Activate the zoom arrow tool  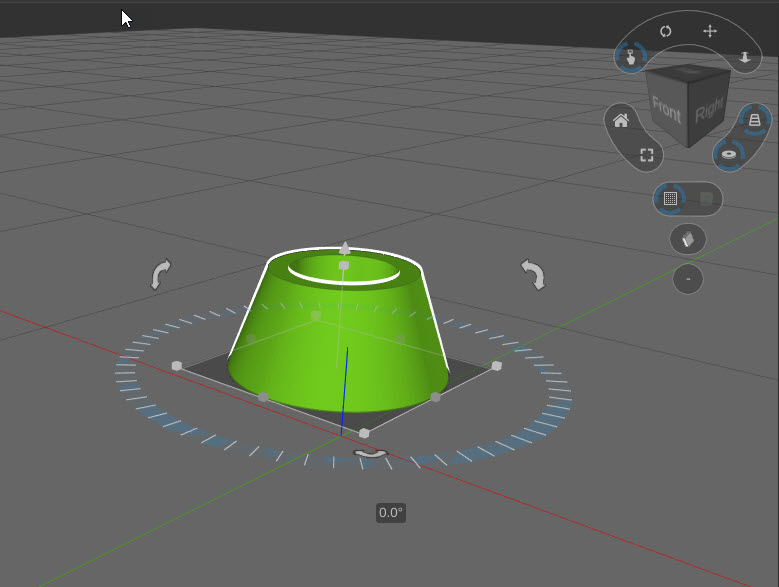point(744,57)
